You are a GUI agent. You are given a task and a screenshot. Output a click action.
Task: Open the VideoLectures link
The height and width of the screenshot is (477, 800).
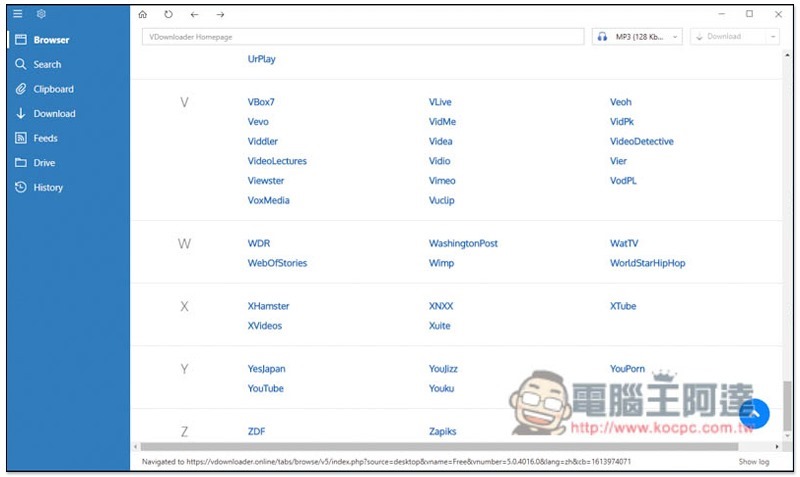[277, 161]
